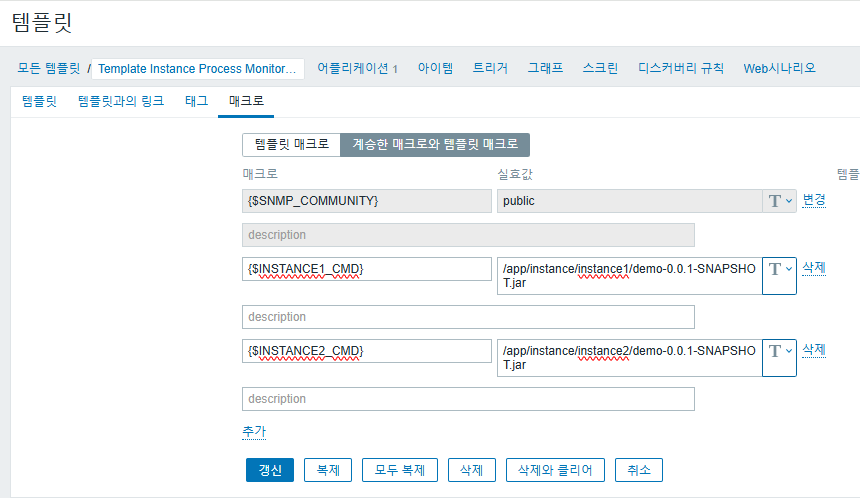
Task: Go to Web시나리오 section
Action: 779,69
